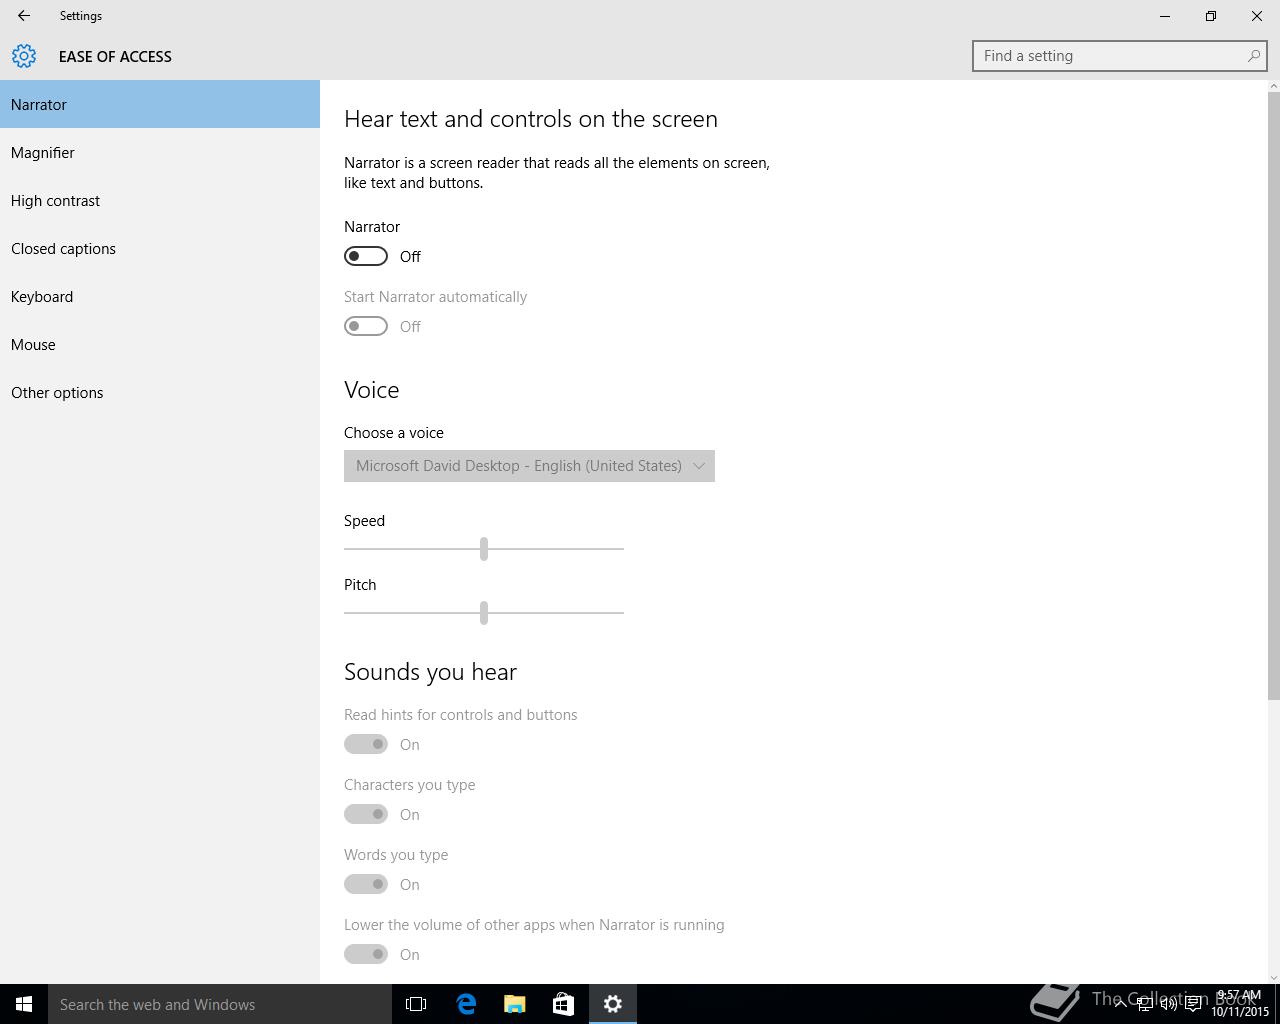
Task: Close the Settings window
Action: click(1257, 16)
